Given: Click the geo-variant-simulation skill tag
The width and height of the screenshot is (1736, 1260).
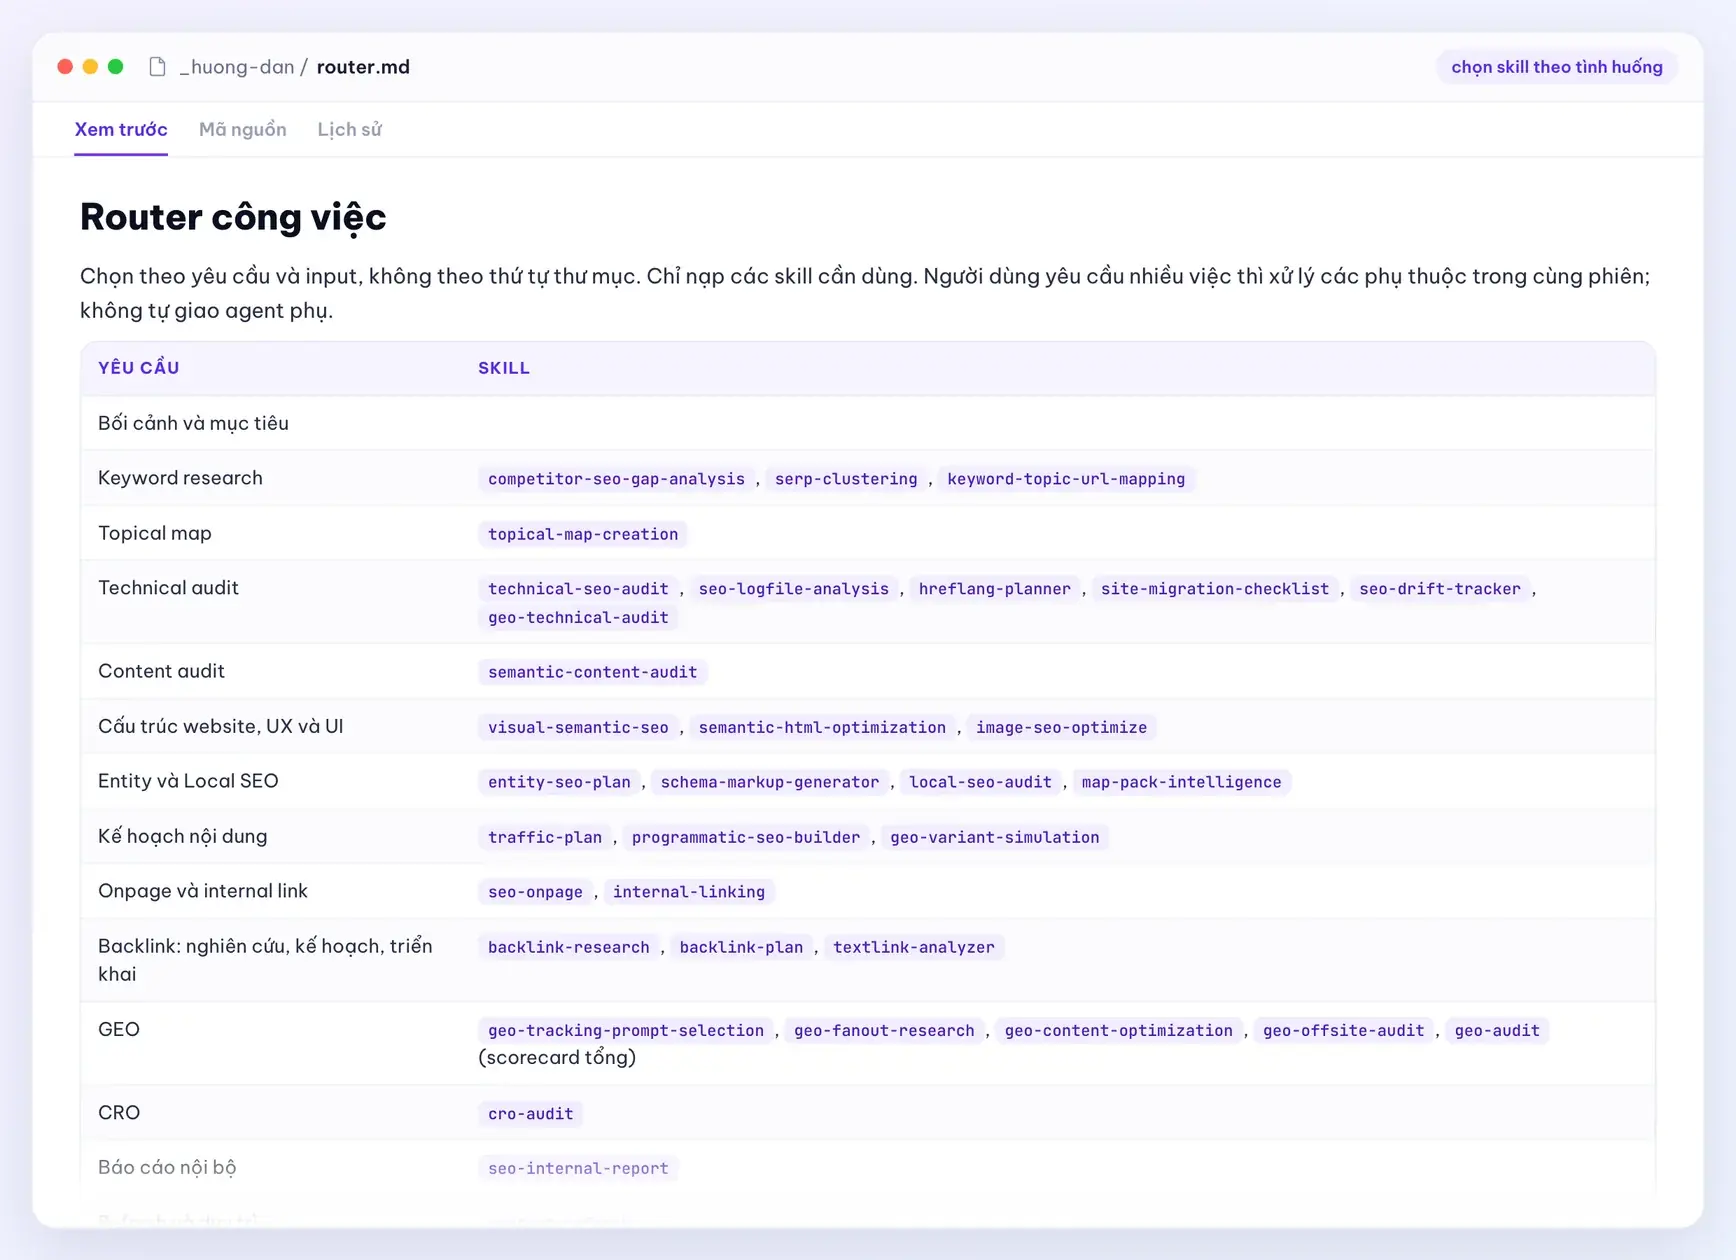Looking at the screenshot, I should [x=995, y=837].
